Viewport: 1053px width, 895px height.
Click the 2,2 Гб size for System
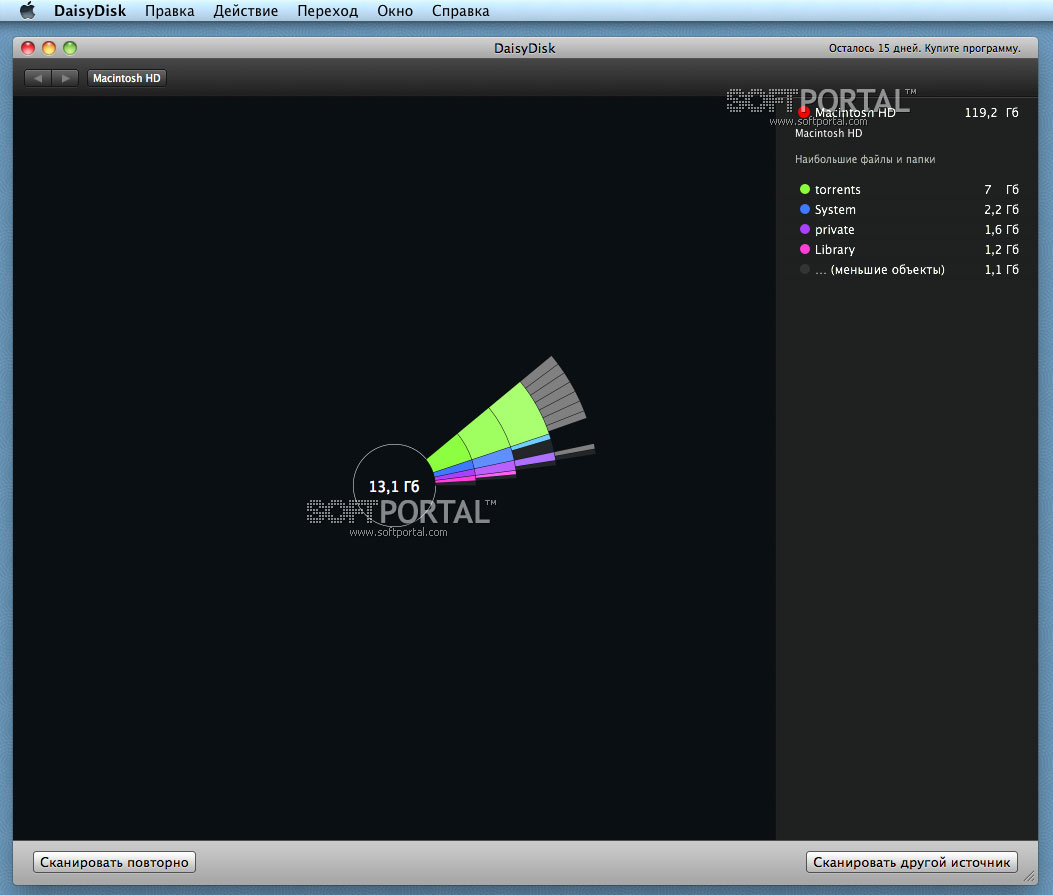click(1001, 209)
